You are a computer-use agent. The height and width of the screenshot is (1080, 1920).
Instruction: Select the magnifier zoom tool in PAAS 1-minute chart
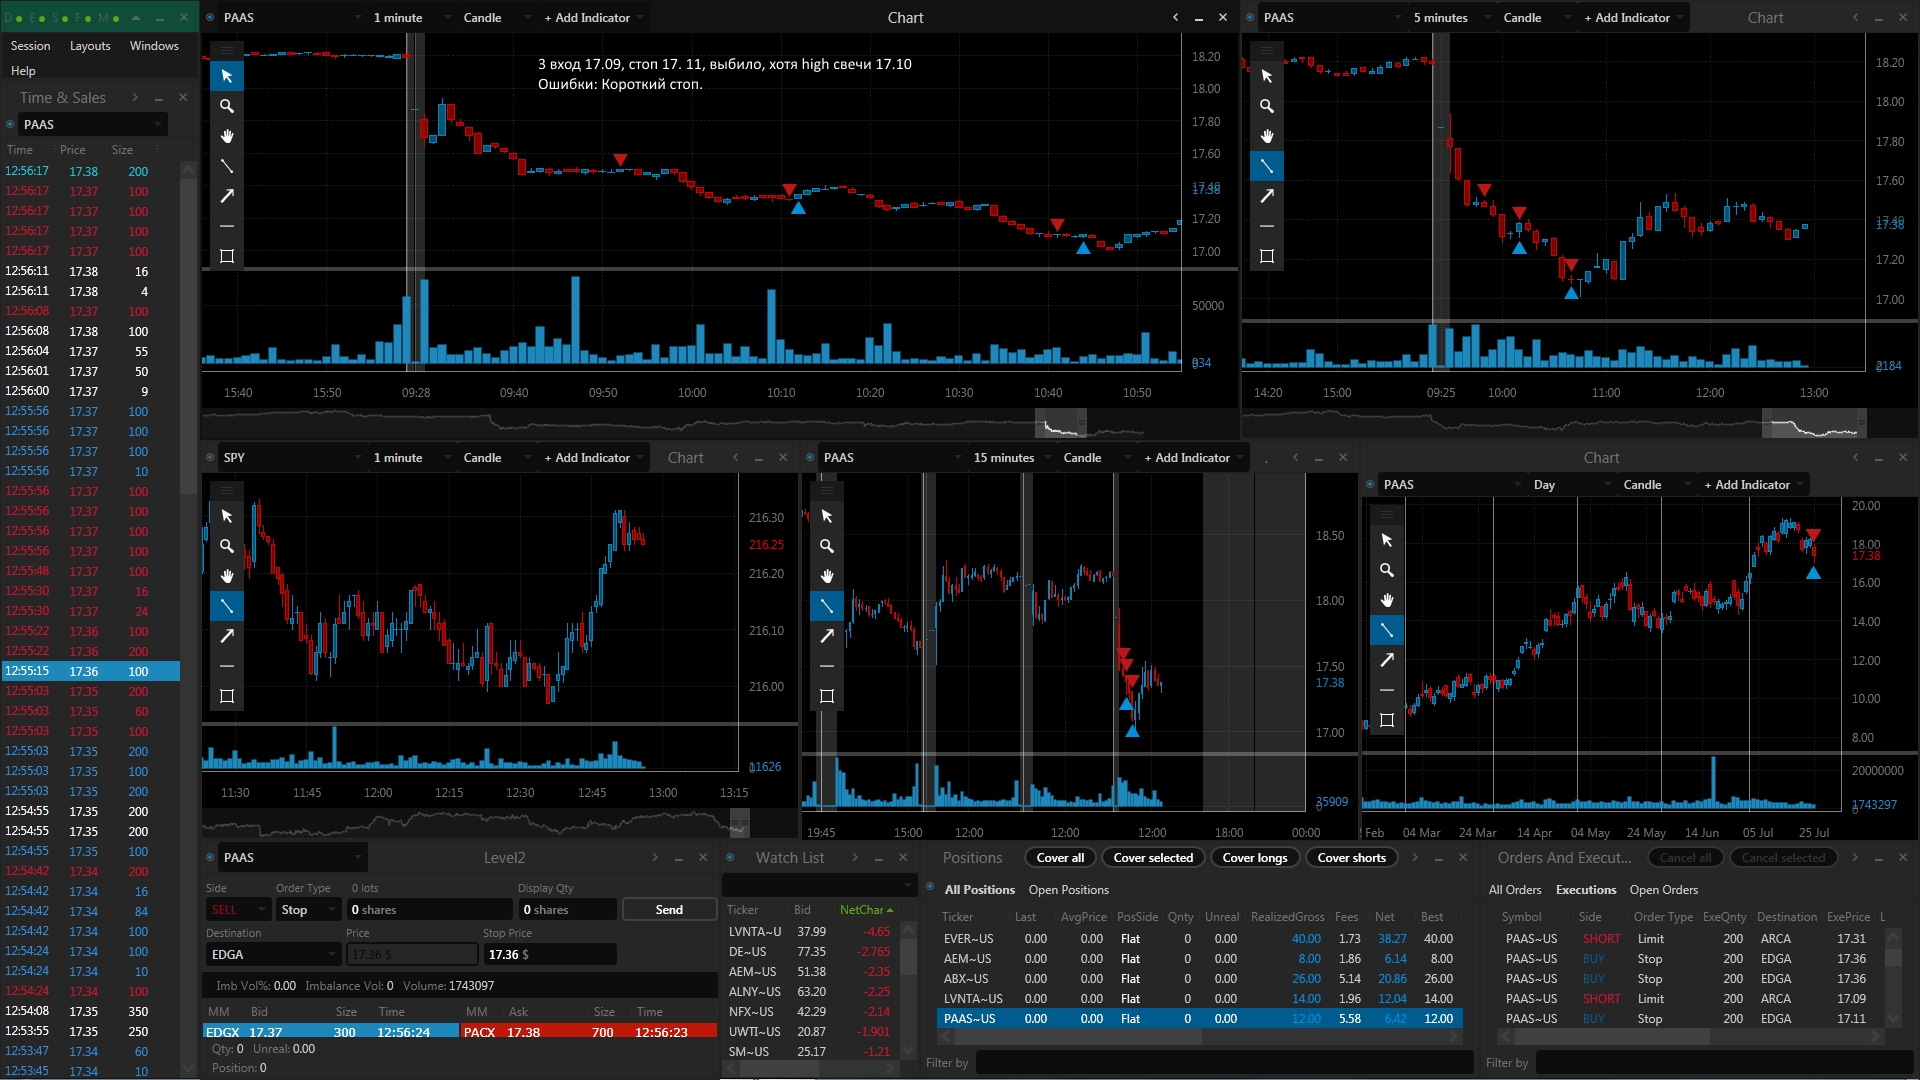click(227, 106)
